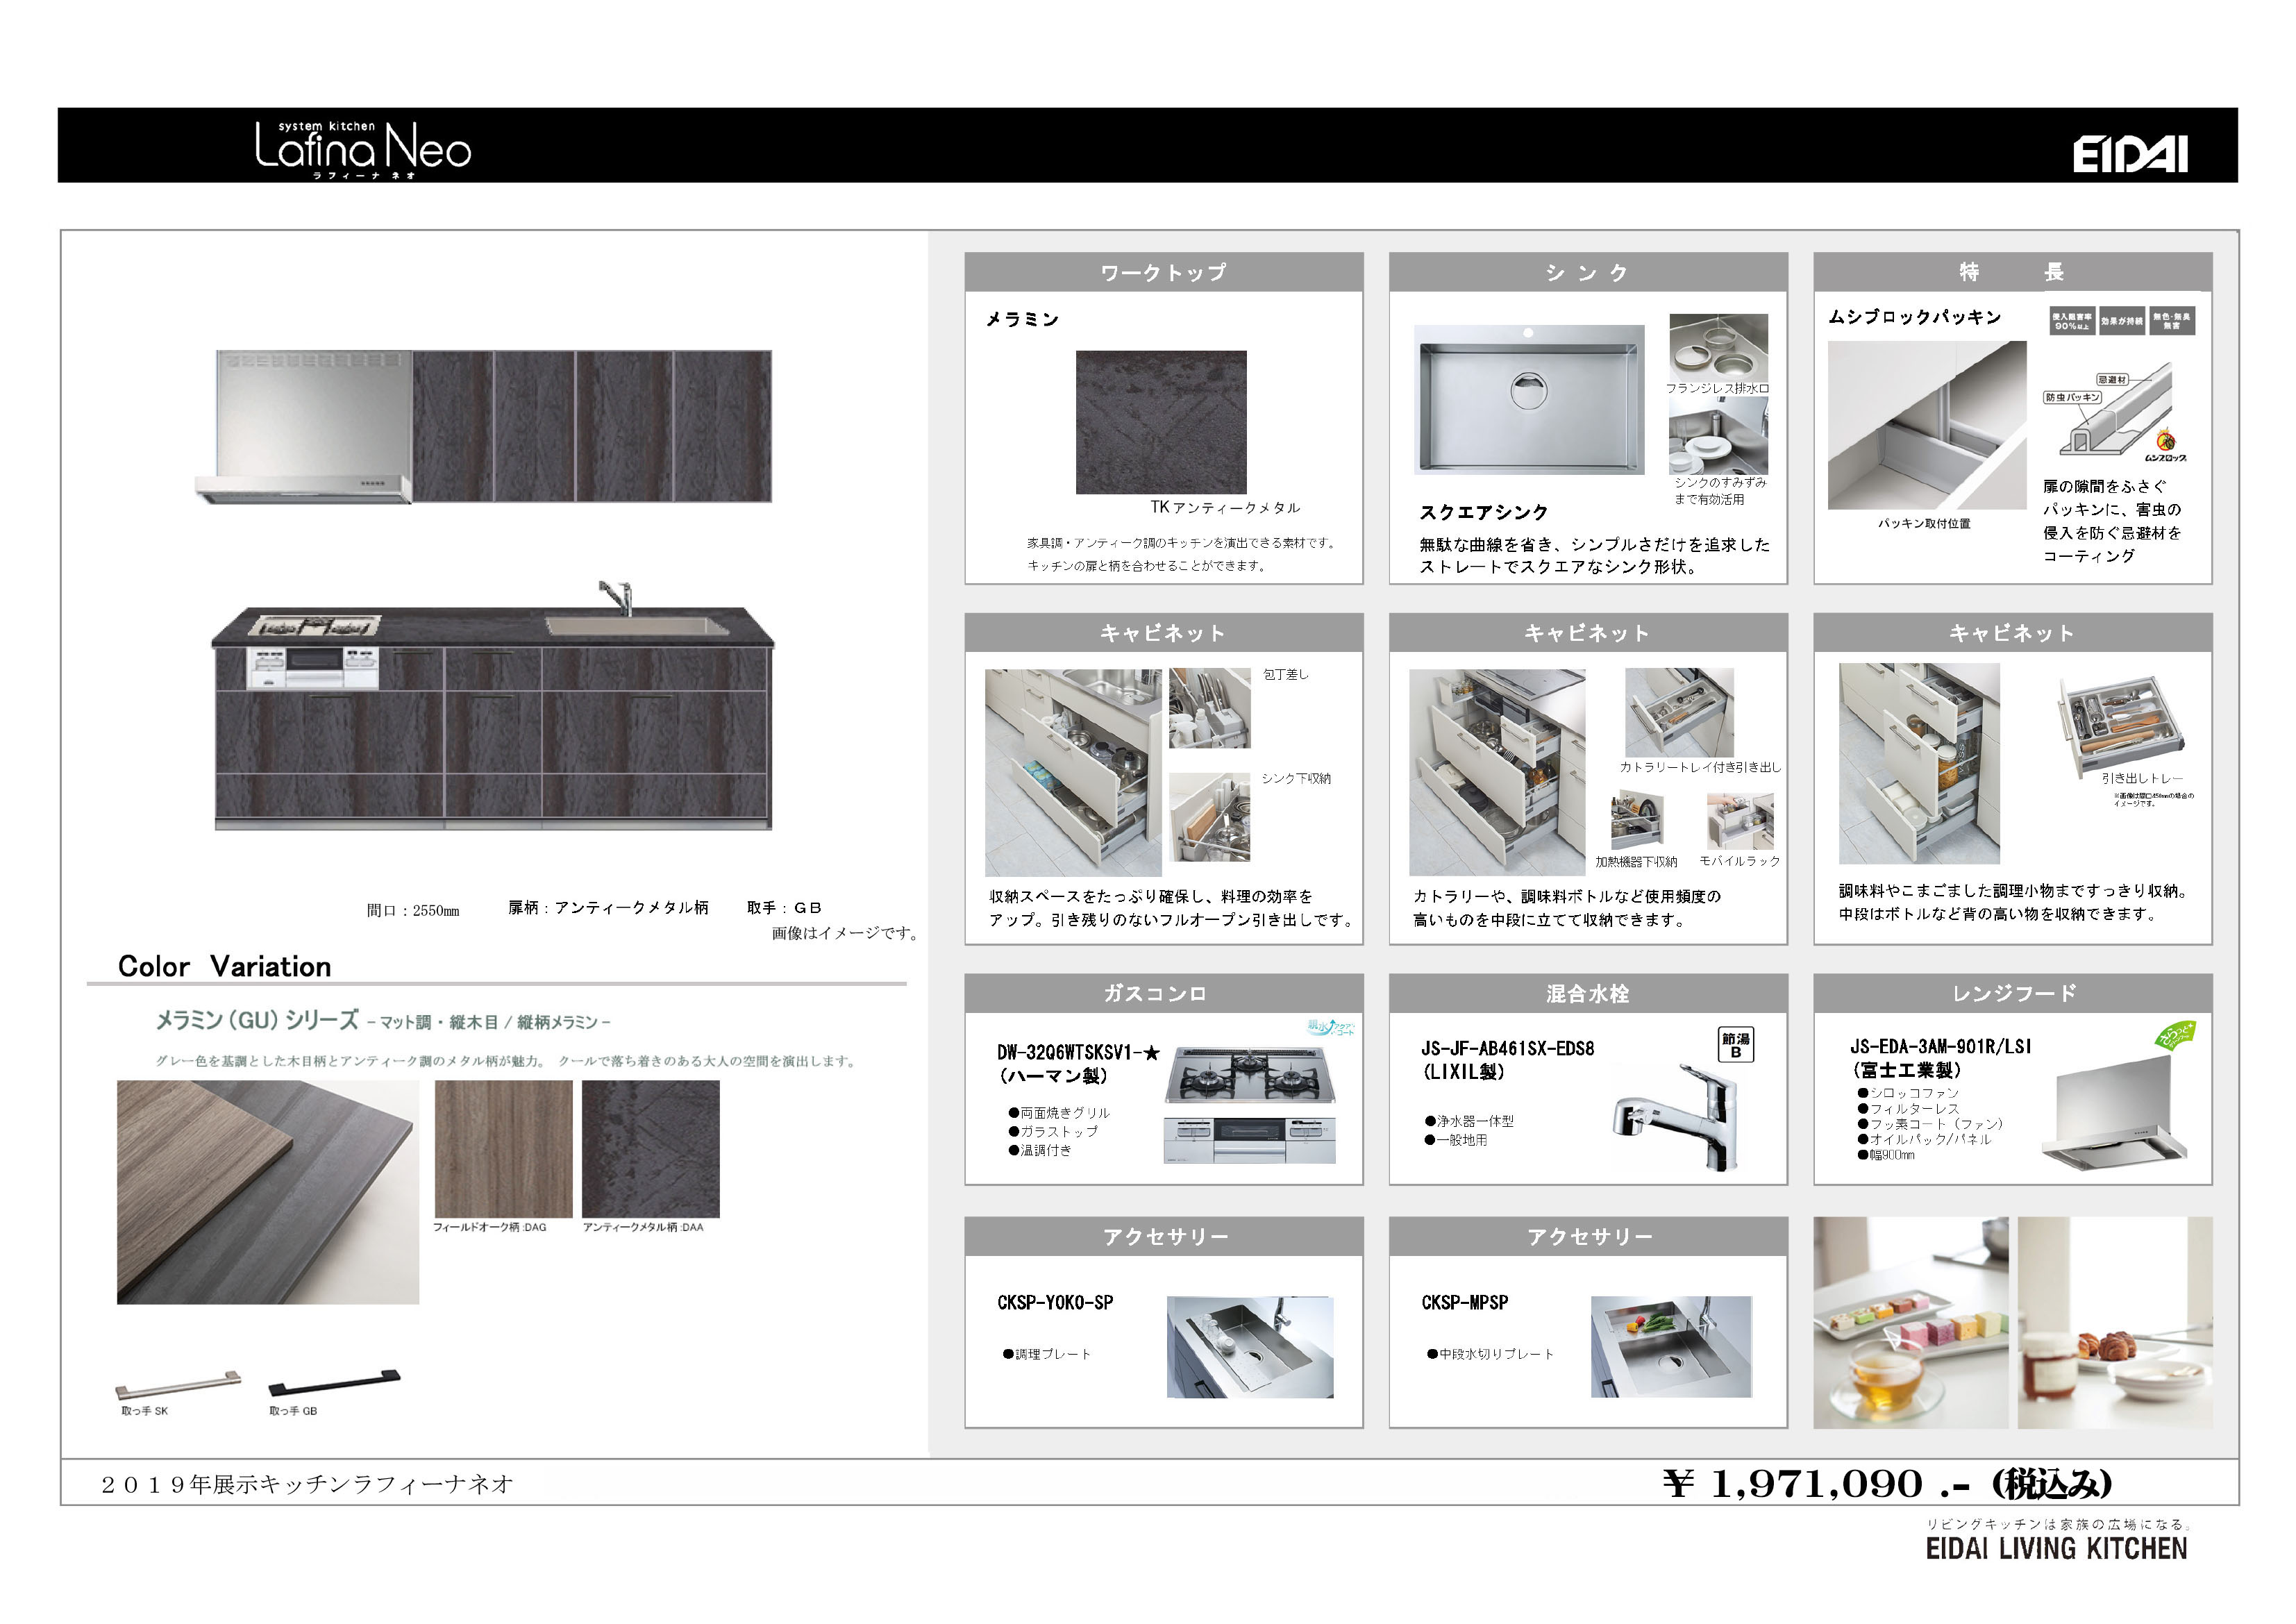The height and width of the screenshot is (1624, 2296).
Task: Click the large melamine board sample photo
Action: point(268,1192)
